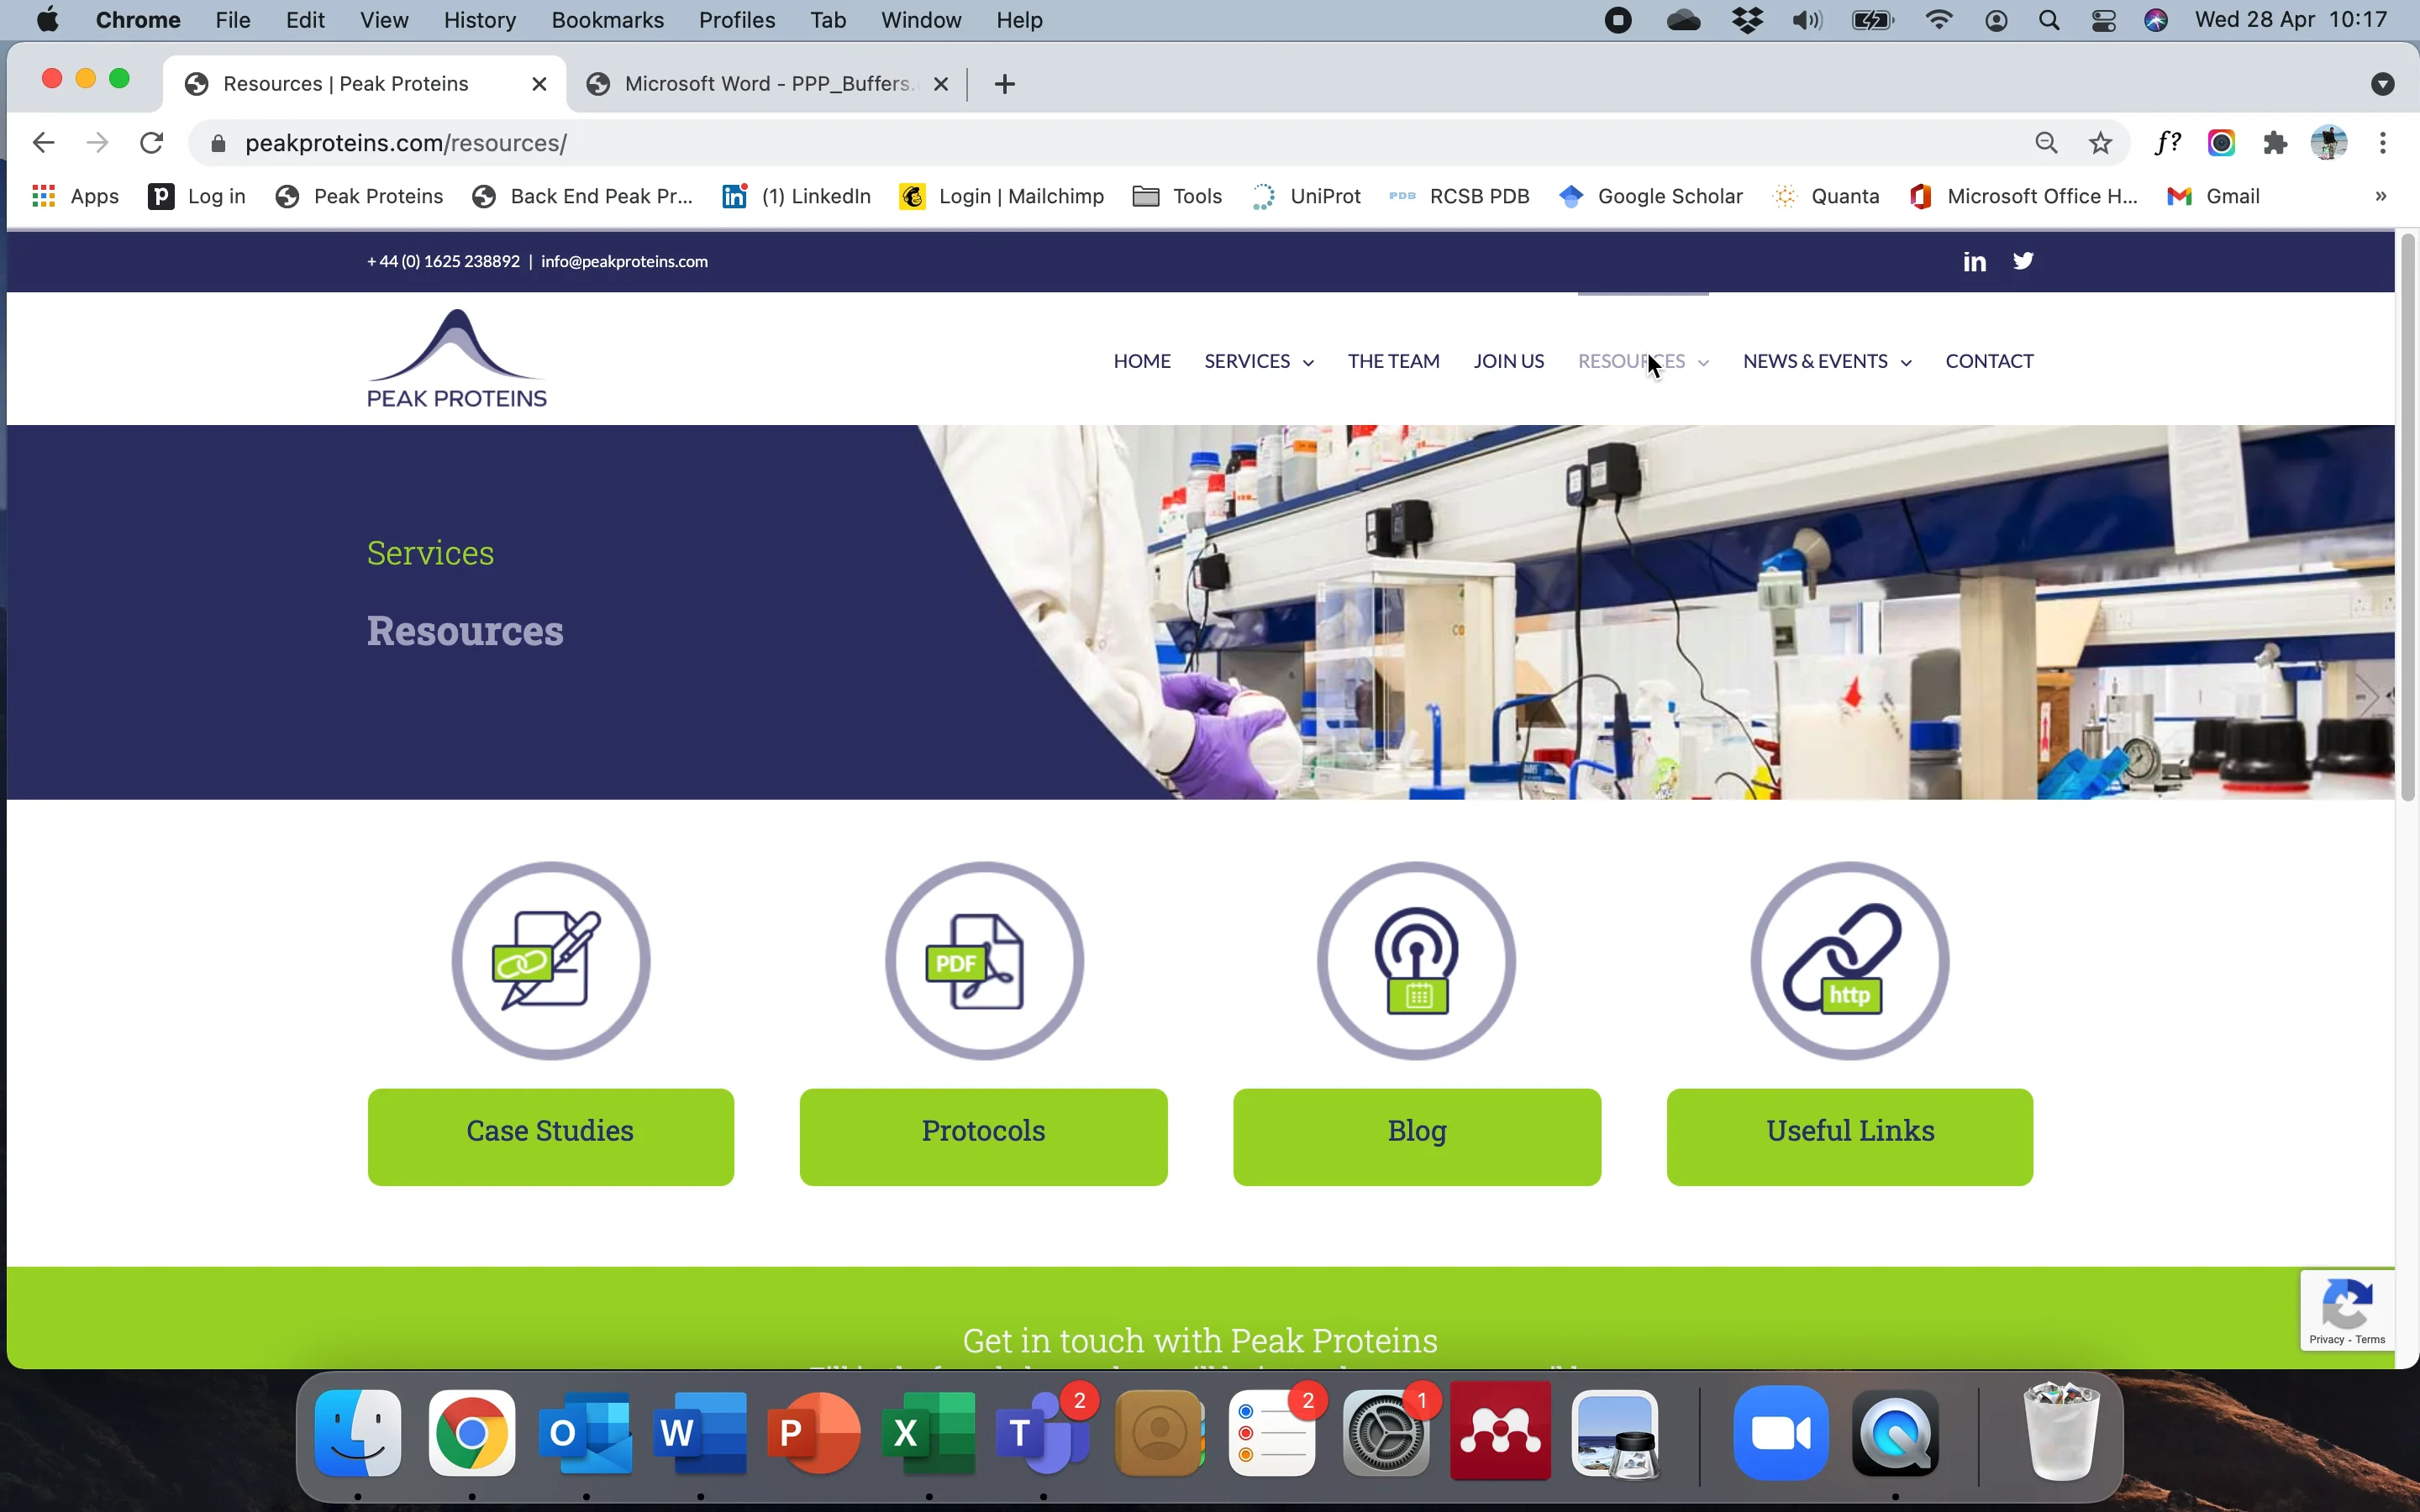The image size is (2420, 1512).
Task: Go back with the browser back arrow
Action: point(43,143)
